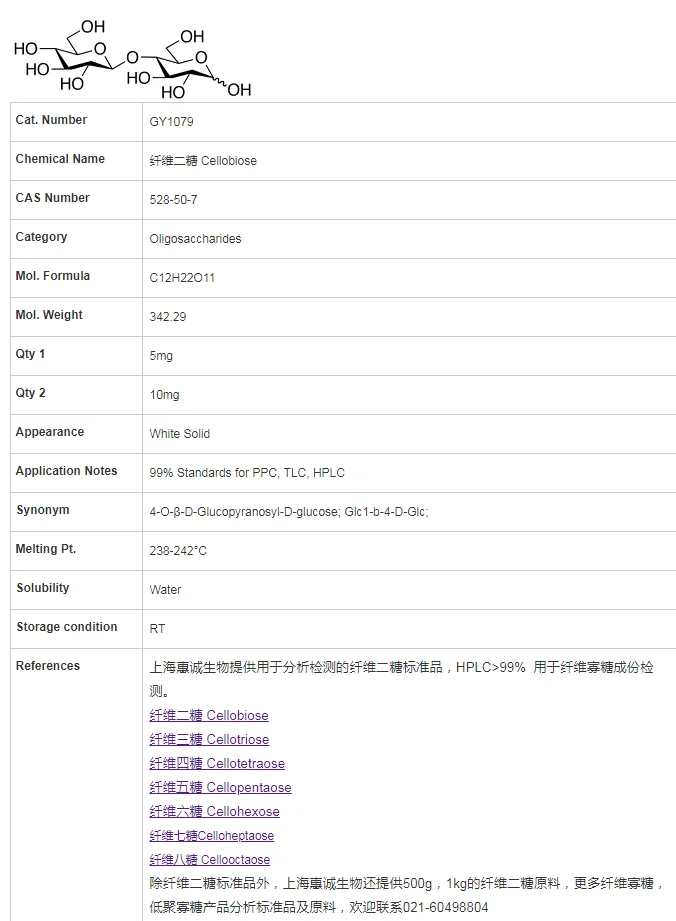
Task: Open the 纤维三糖 Cellotriose link
Action: (209, 740)
